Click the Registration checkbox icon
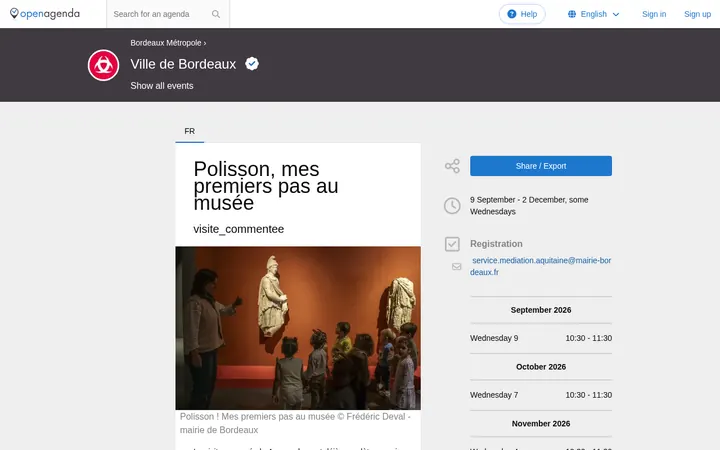720x450 pixels. [452, 244]
